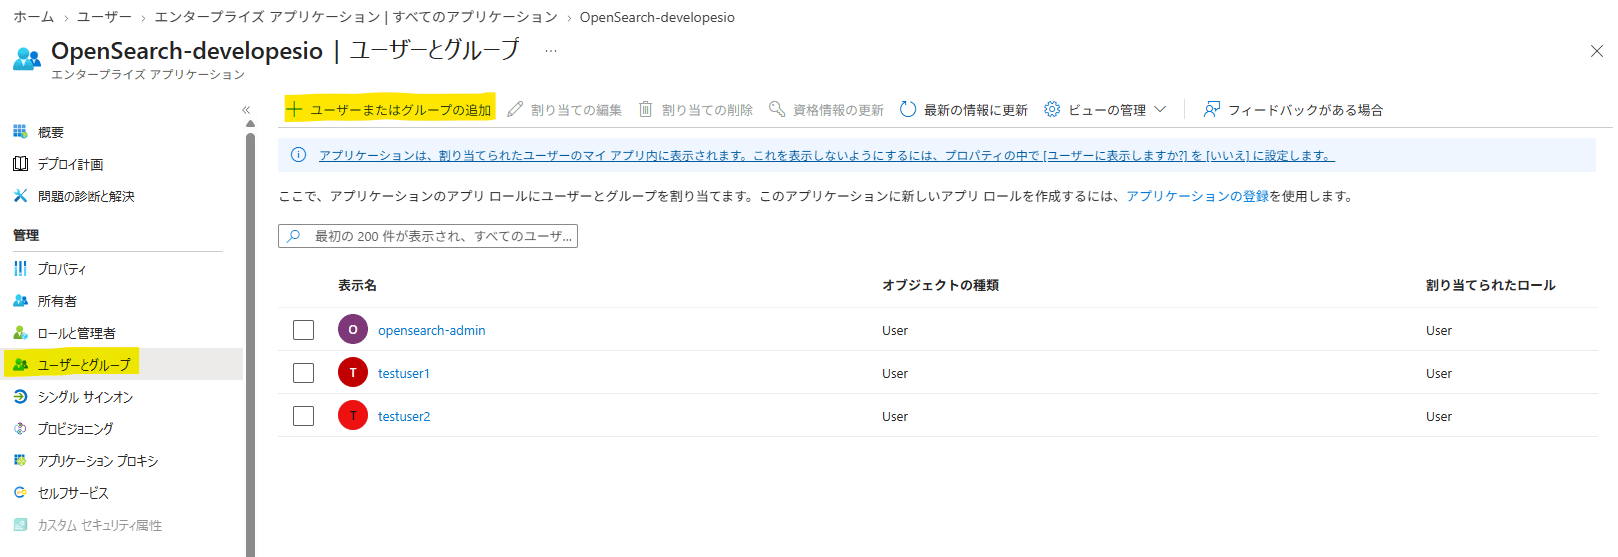The width and height of the screenshot is (1618, 557).
Task: Sort by オブジェクトの種類 column header
Action: click(x=940, y=285)
